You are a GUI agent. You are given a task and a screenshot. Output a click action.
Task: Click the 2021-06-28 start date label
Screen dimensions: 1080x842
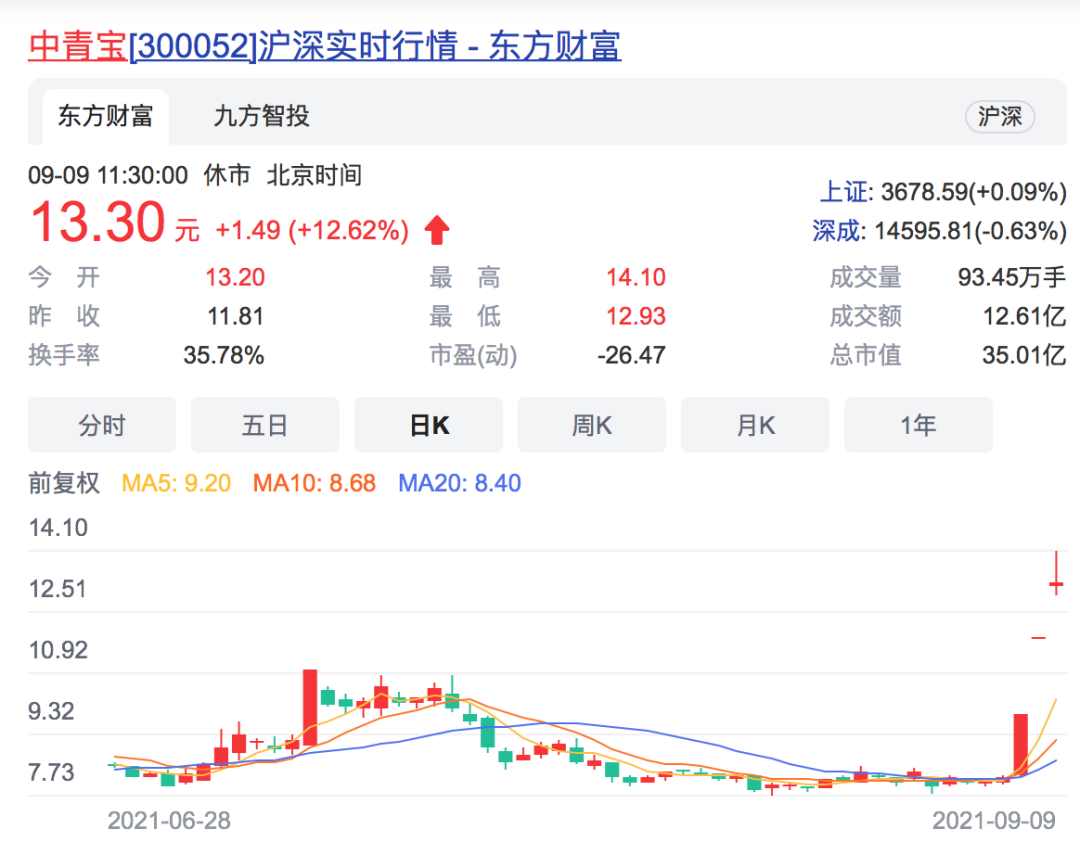point(169,821)
